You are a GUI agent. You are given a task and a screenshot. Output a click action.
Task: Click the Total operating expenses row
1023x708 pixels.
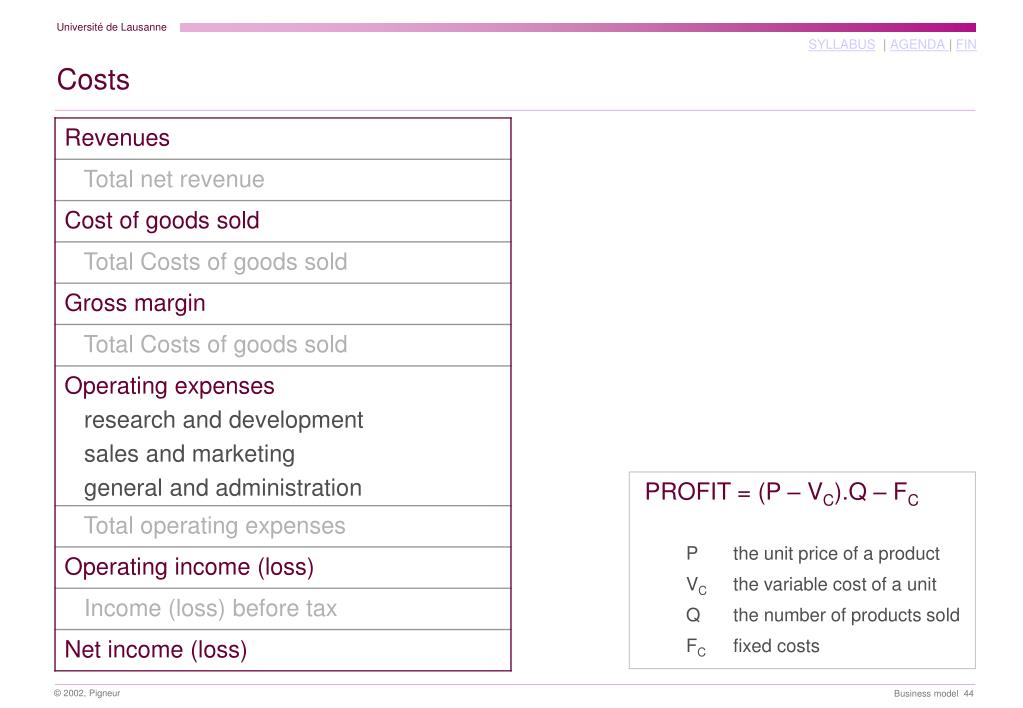[x=282, y=526]
